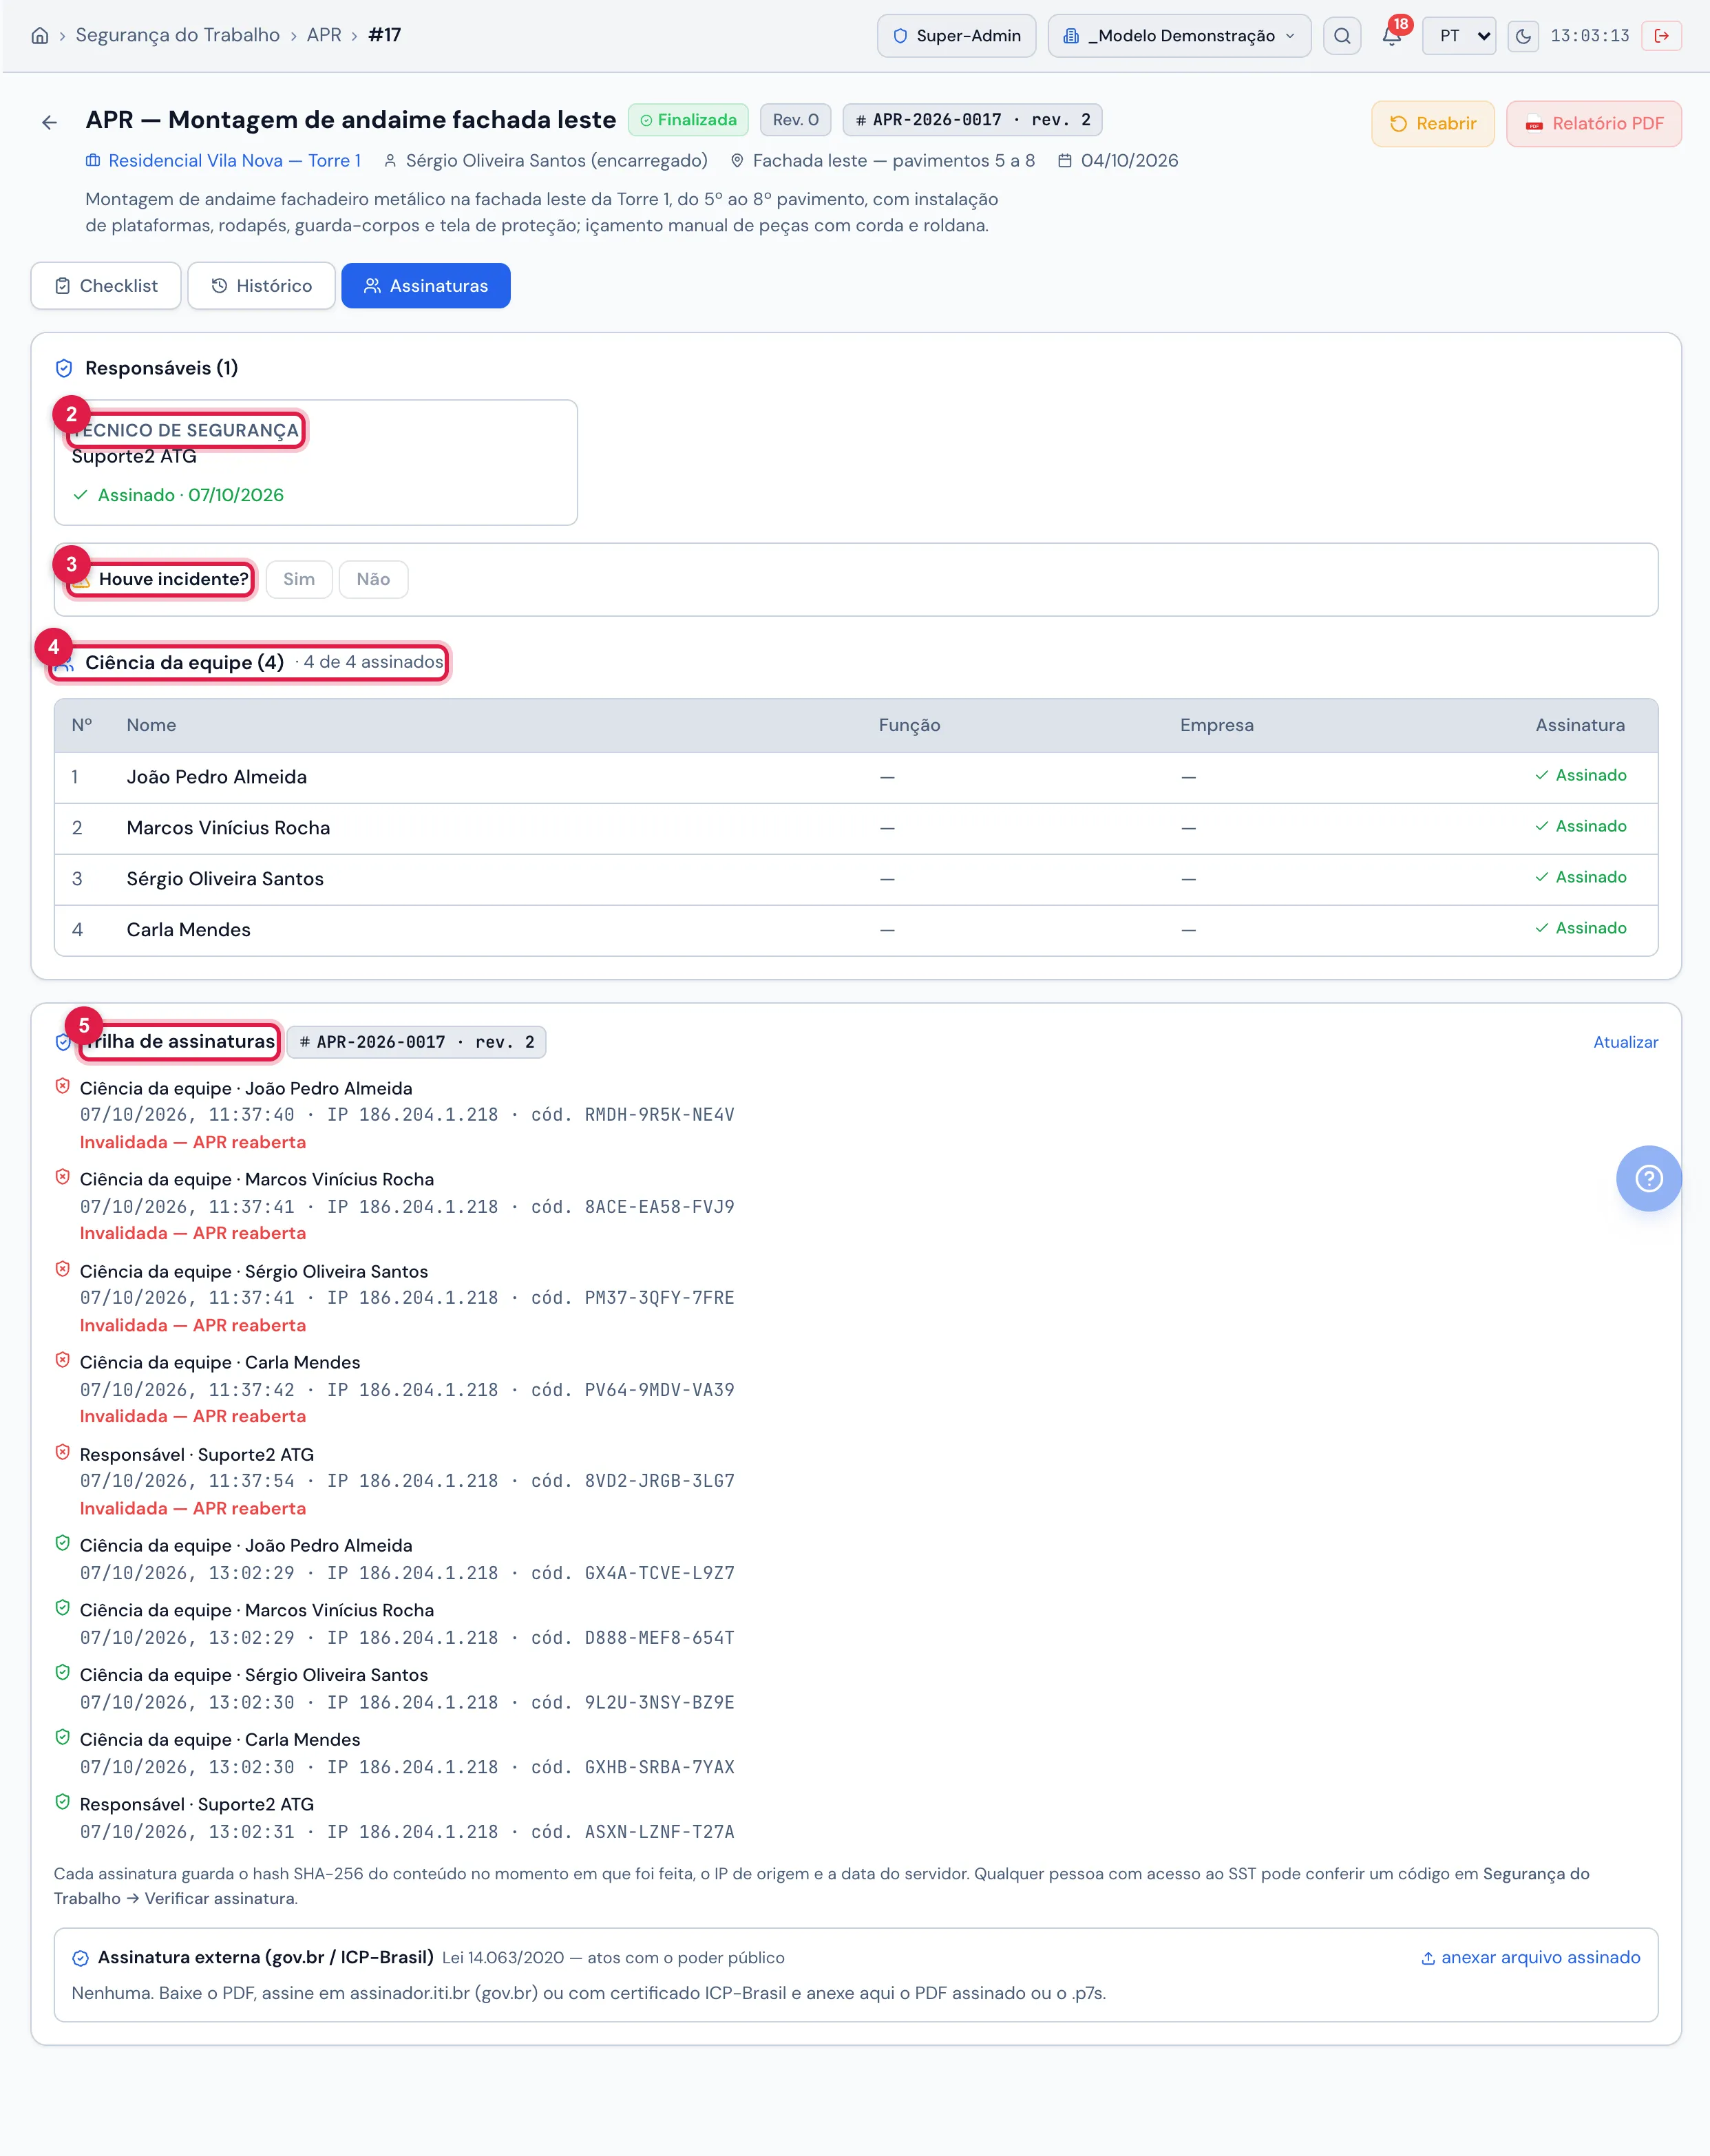Generate the Relatório PDF

pos(1593,124)
